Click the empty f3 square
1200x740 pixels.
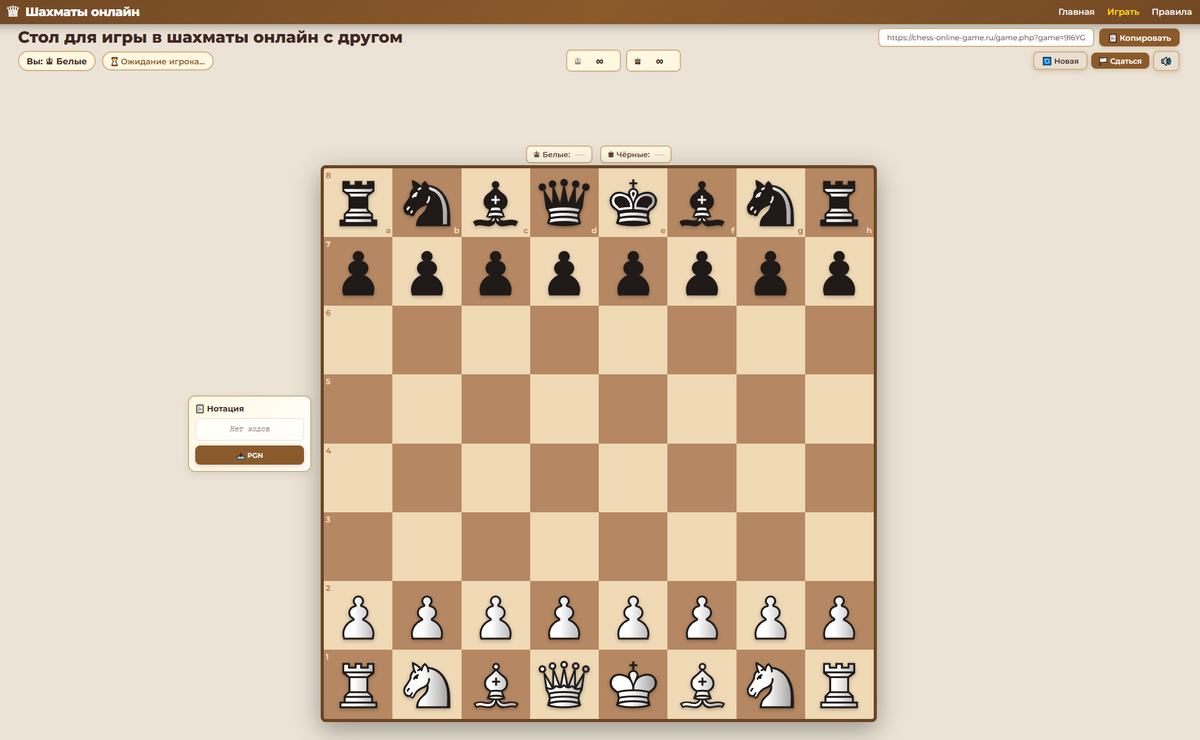(703, 547)
